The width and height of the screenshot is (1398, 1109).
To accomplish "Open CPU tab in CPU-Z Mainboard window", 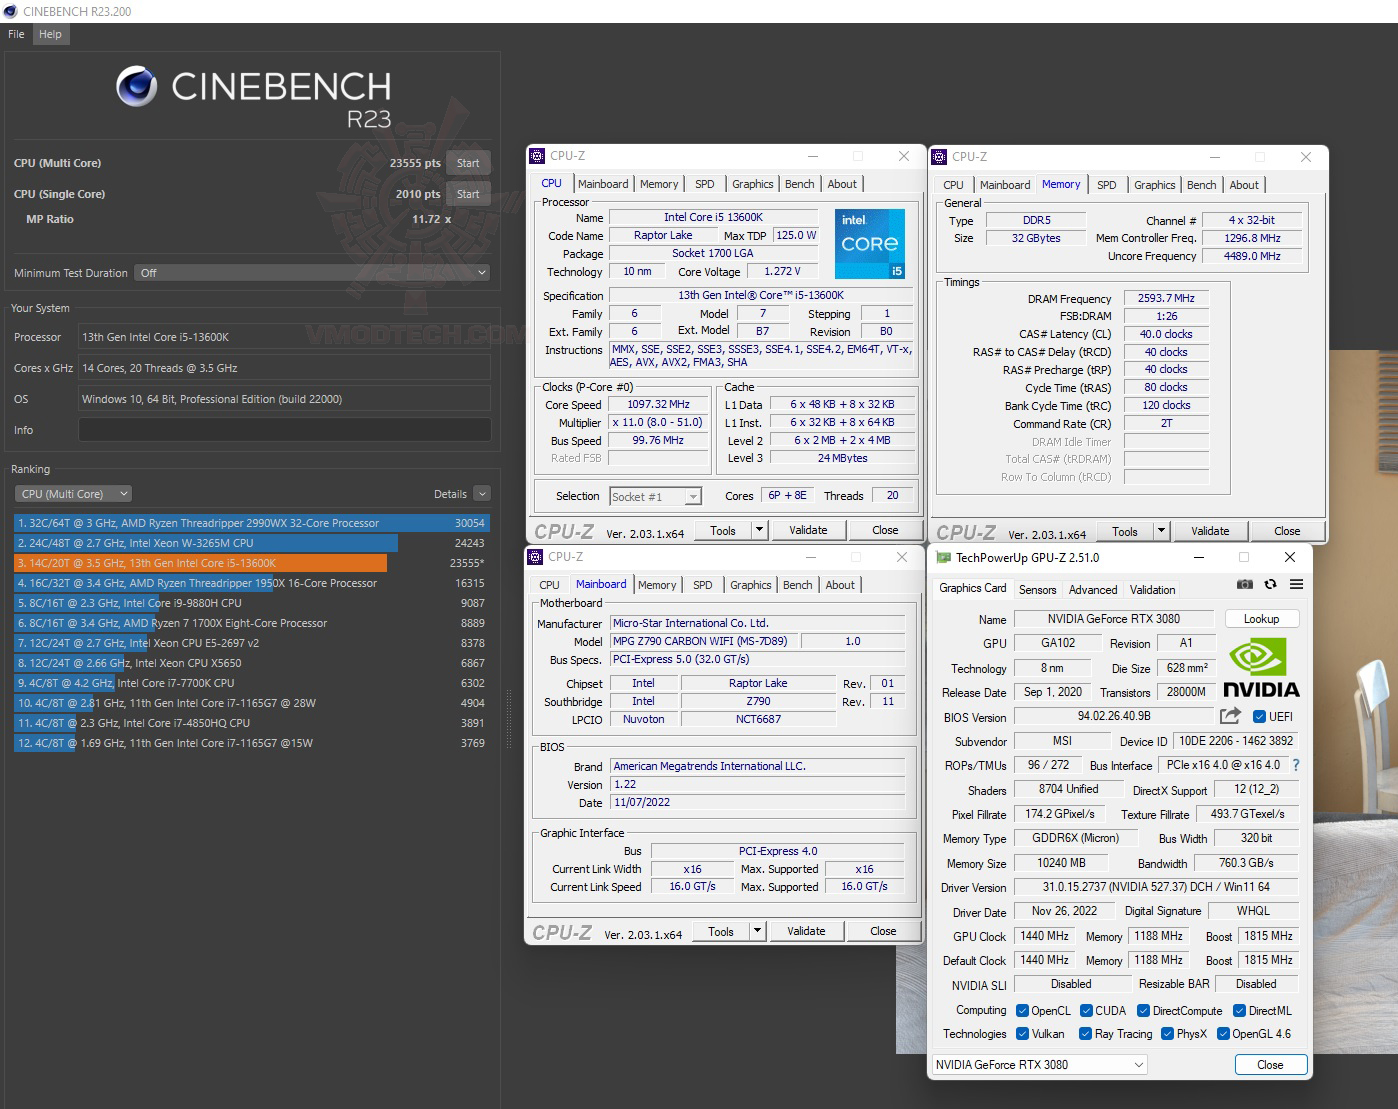I will 550,585.
